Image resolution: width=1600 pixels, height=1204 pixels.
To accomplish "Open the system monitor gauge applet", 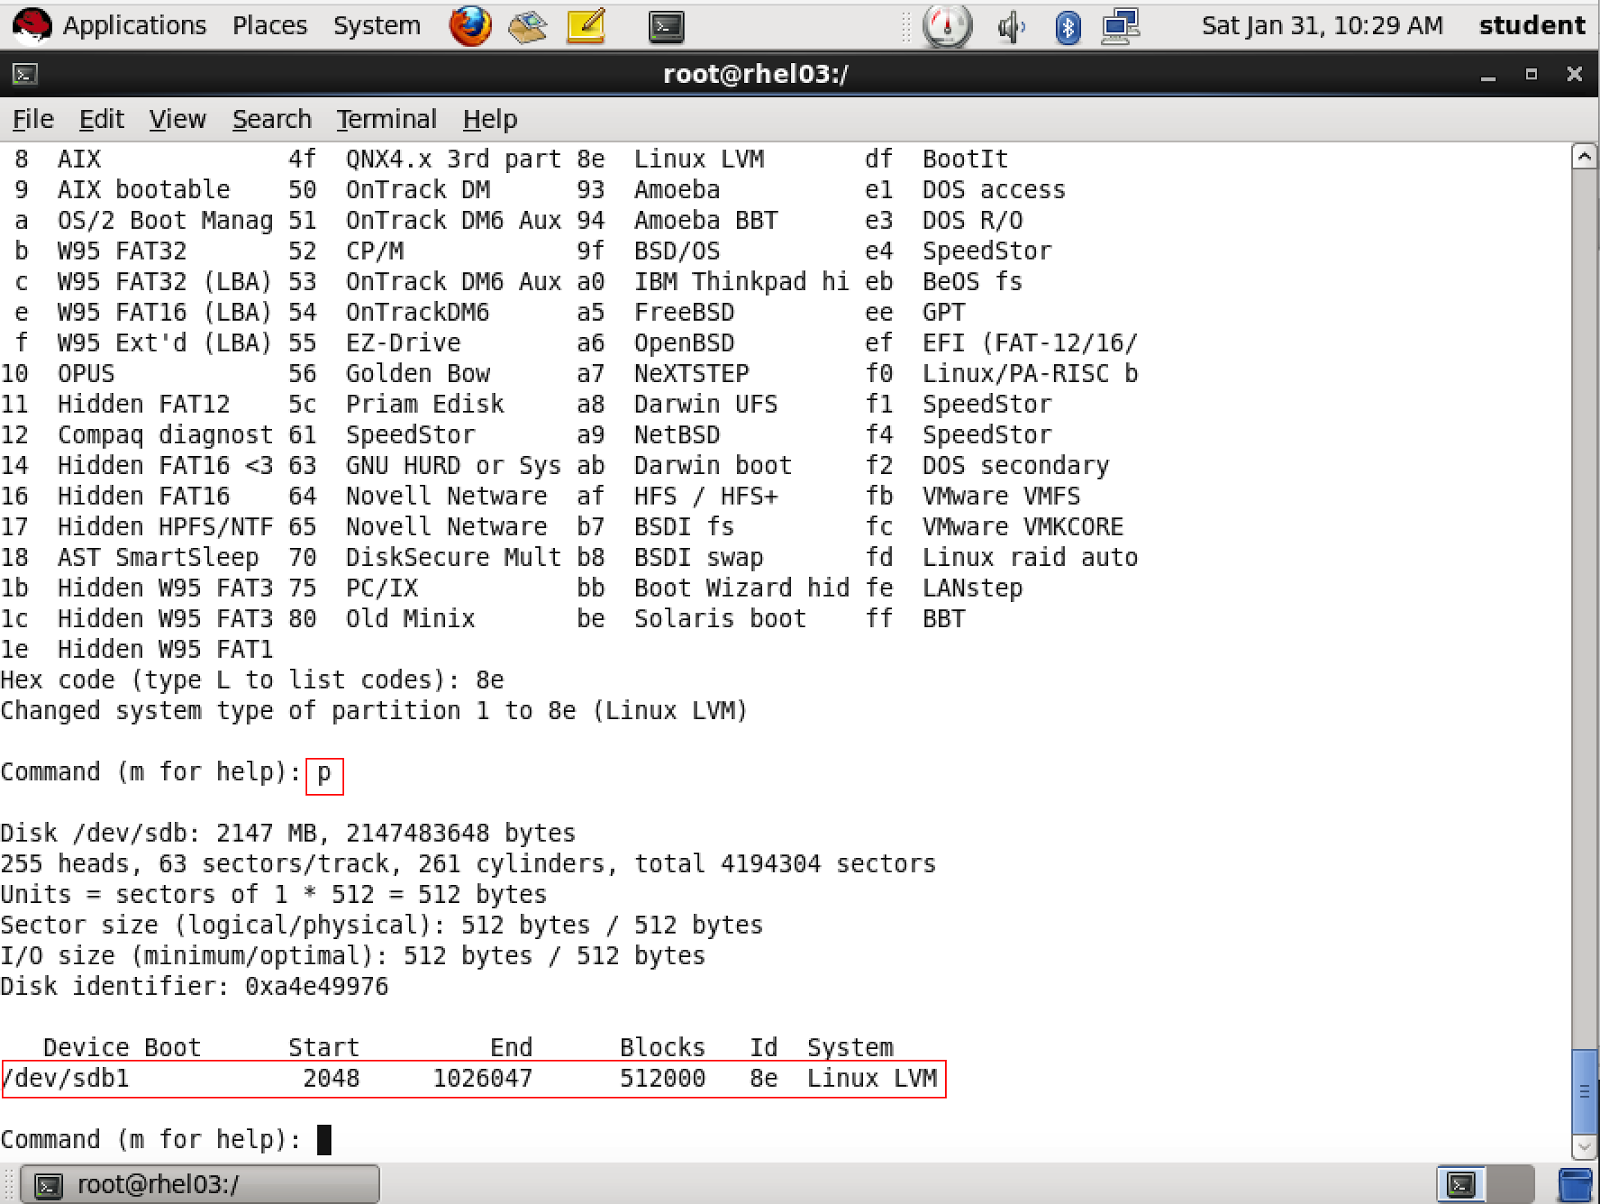I will [x=946, y=26].
